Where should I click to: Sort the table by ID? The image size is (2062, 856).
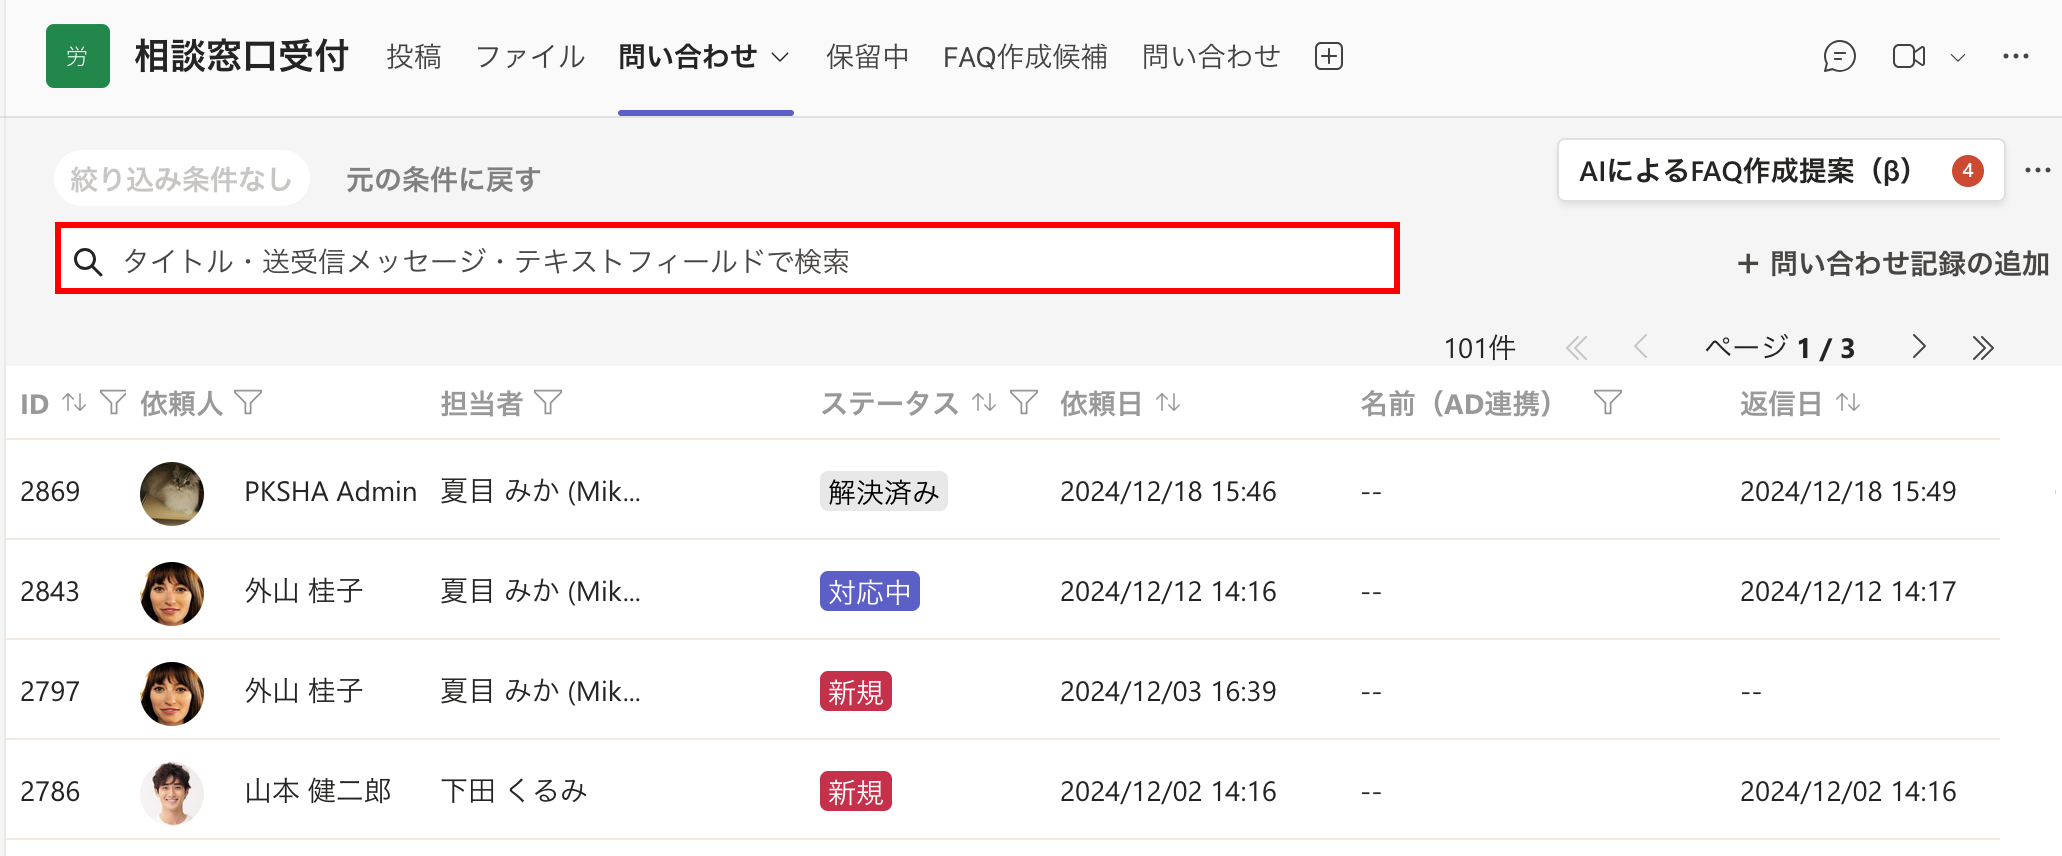click(73, 402)
